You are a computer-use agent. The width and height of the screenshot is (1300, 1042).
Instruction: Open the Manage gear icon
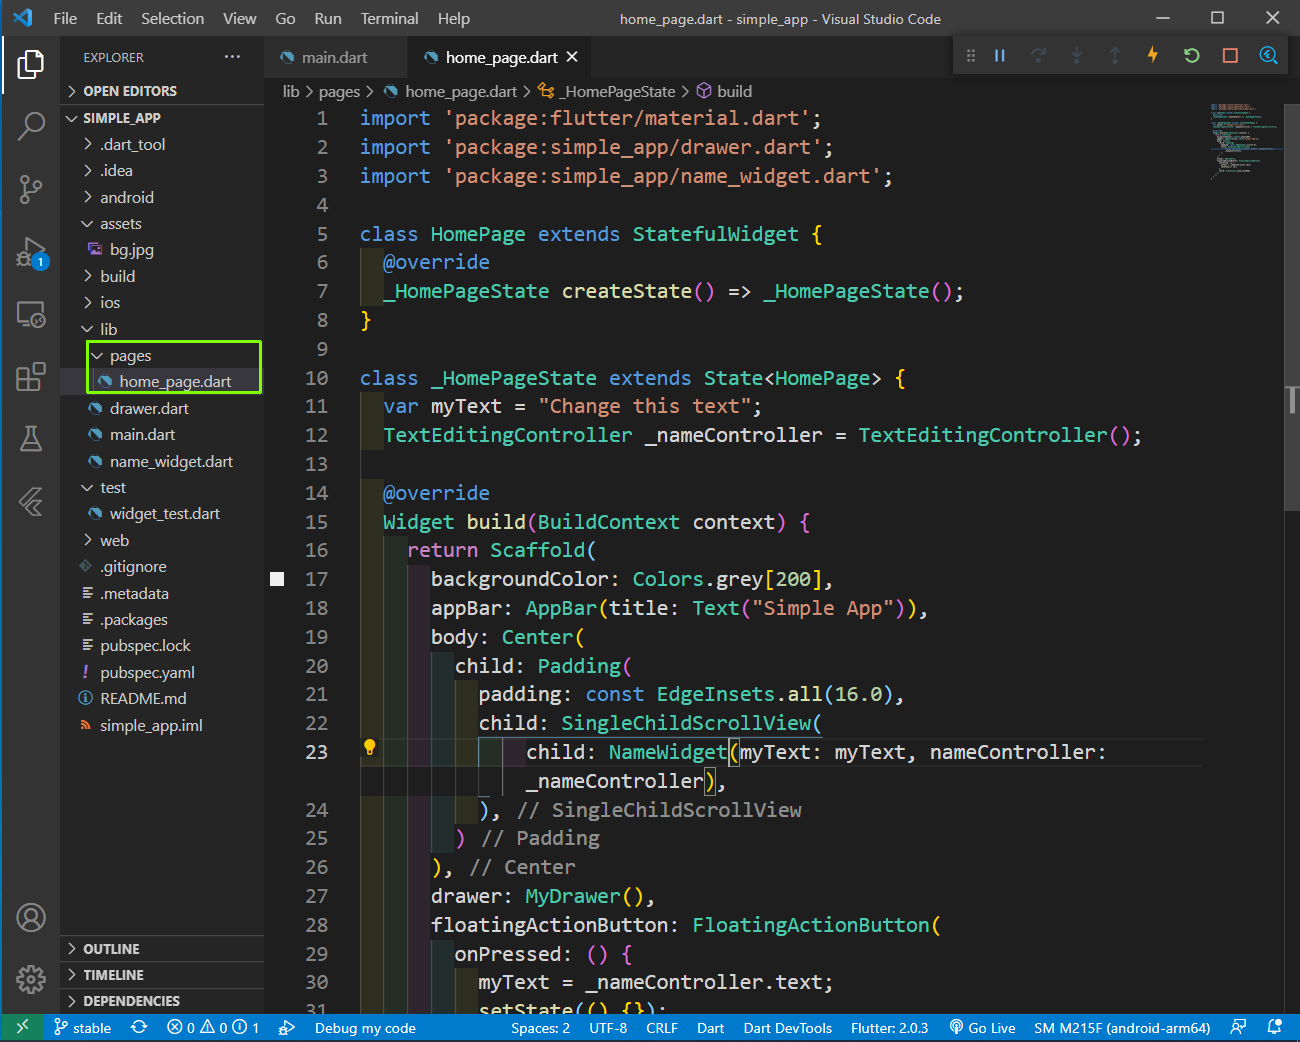pos(31,979)
